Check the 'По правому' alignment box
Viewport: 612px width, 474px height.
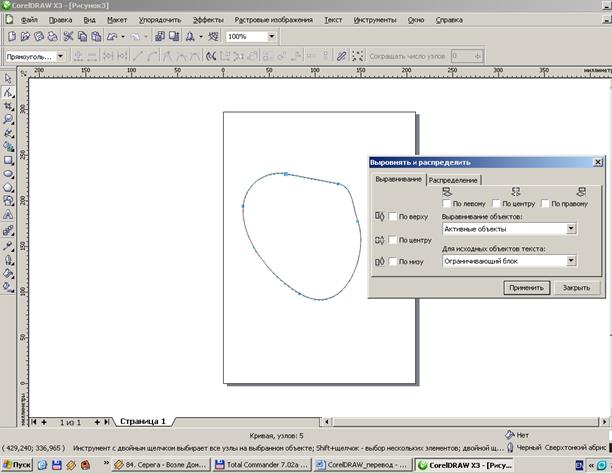(x=545, y=203)
